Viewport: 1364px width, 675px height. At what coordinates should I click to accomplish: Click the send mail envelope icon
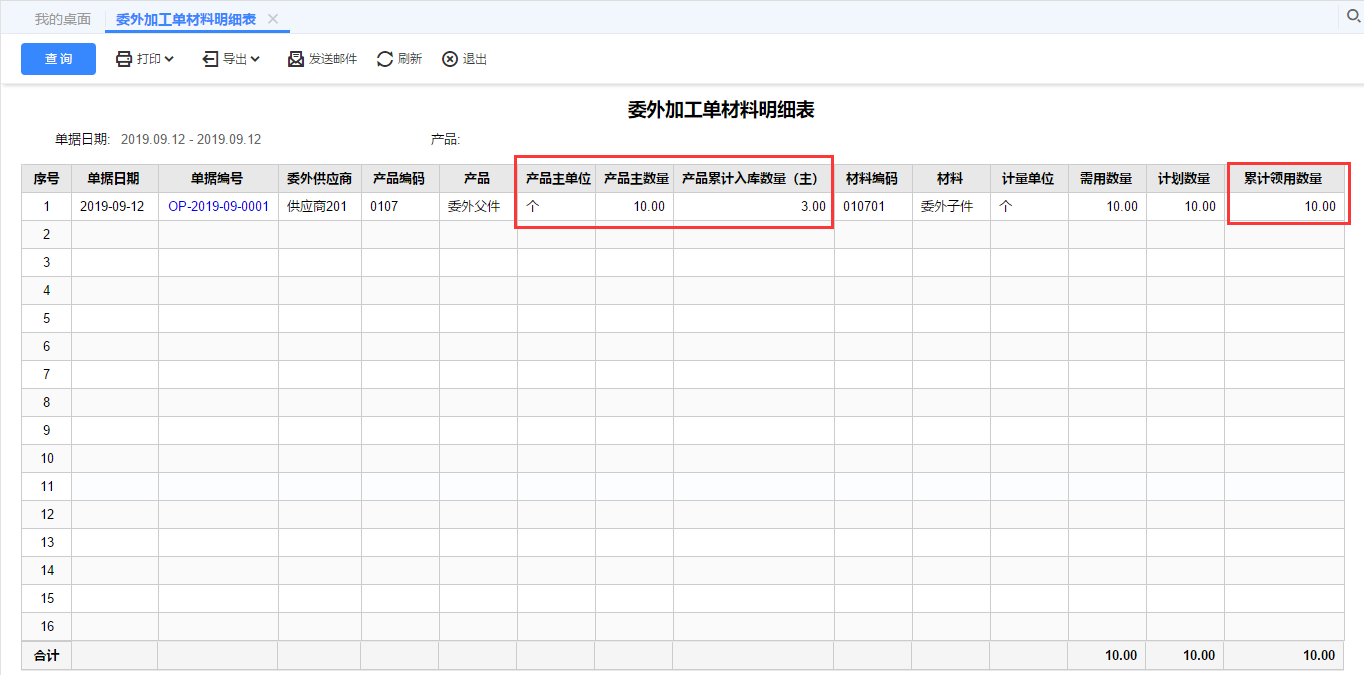(296, 59)
